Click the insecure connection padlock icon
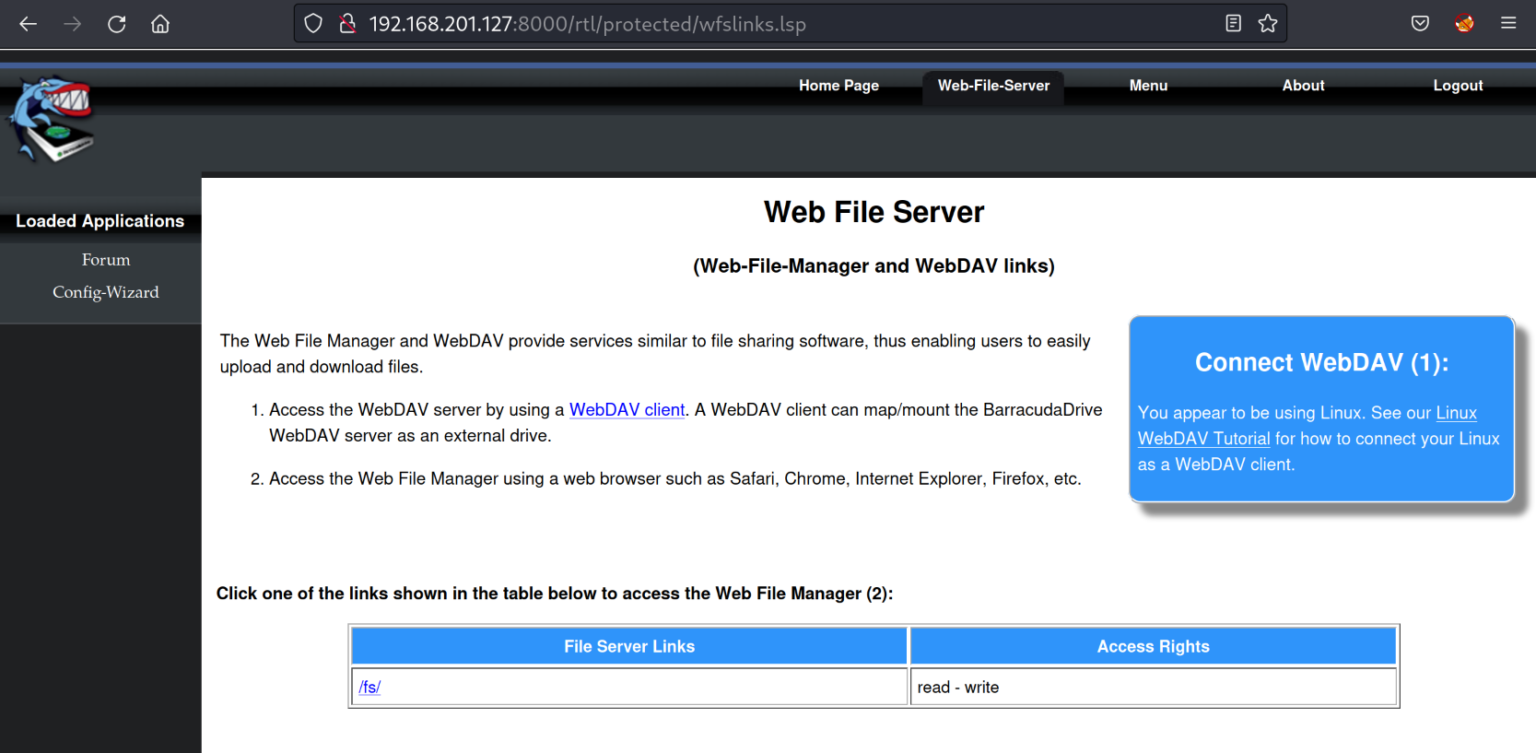The height and width of the screenshot is (753, 1536). pos(346,24)
